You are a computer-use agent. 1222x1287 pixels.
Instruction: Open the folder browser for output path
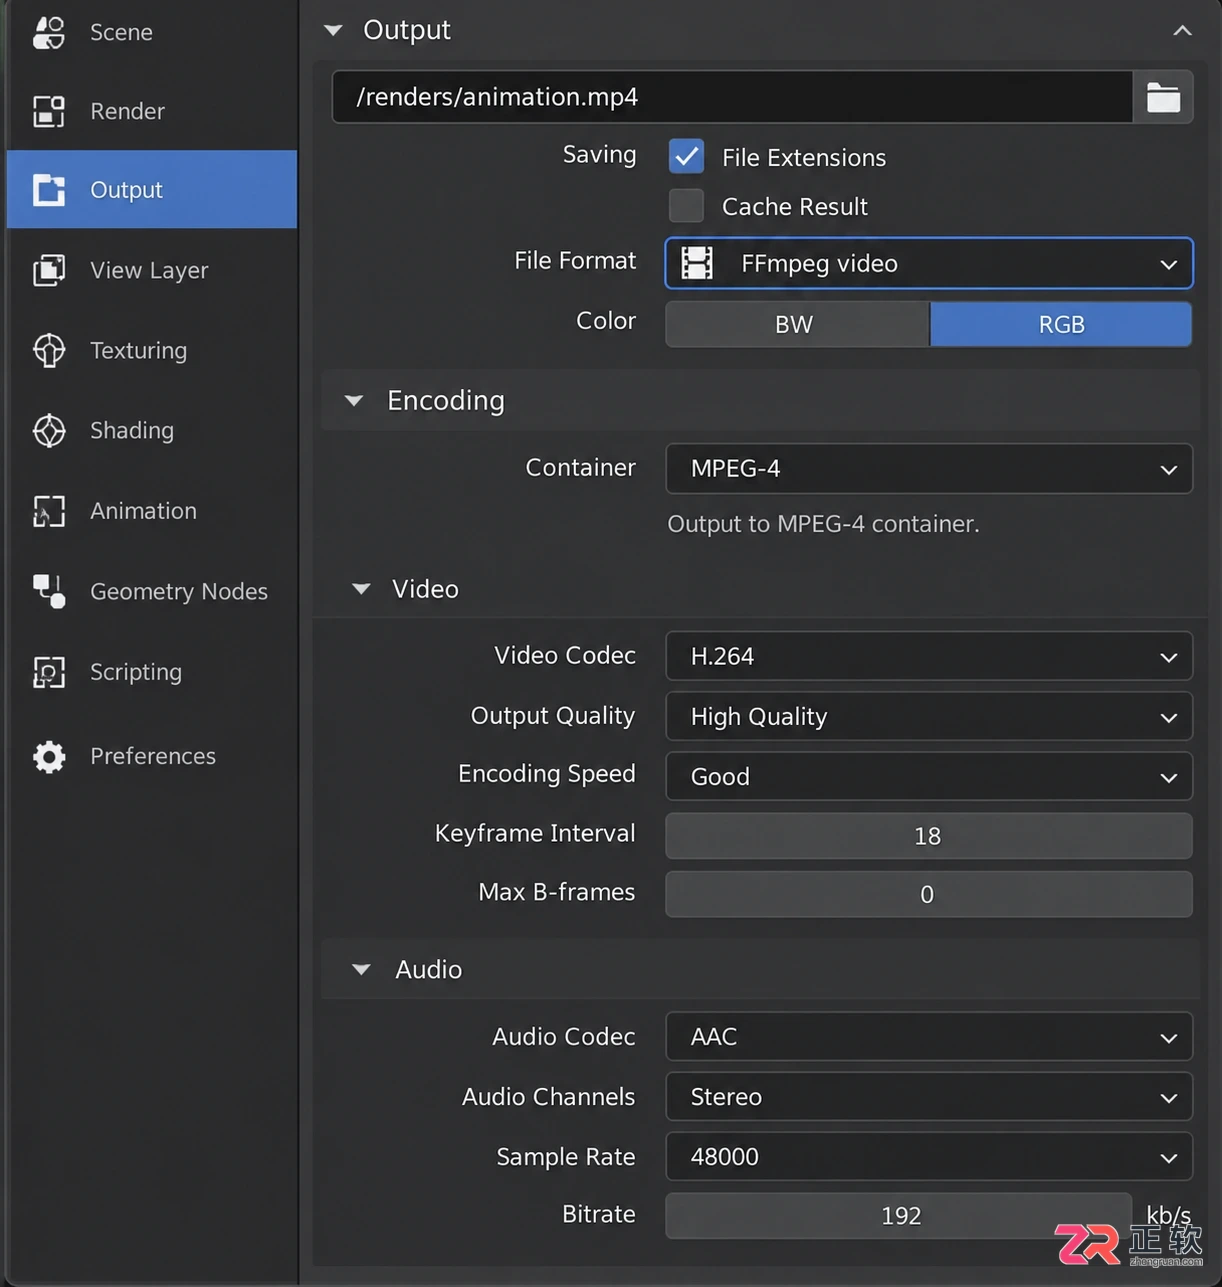coord(1163,97)
